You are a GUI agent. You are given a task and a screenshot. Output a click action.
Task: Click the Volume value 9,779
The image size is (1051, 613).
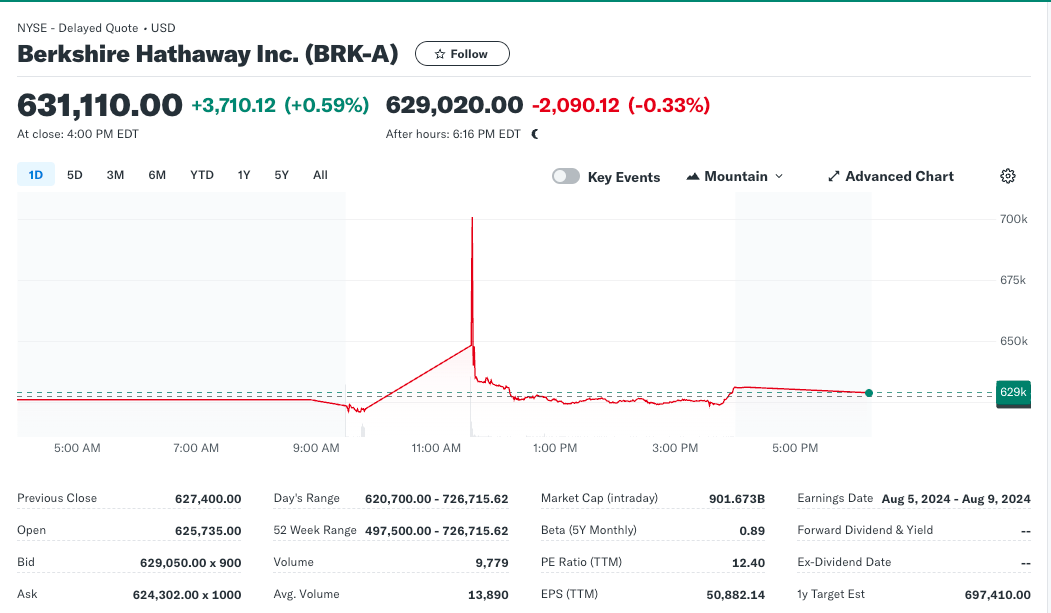(x=492, y=563)
